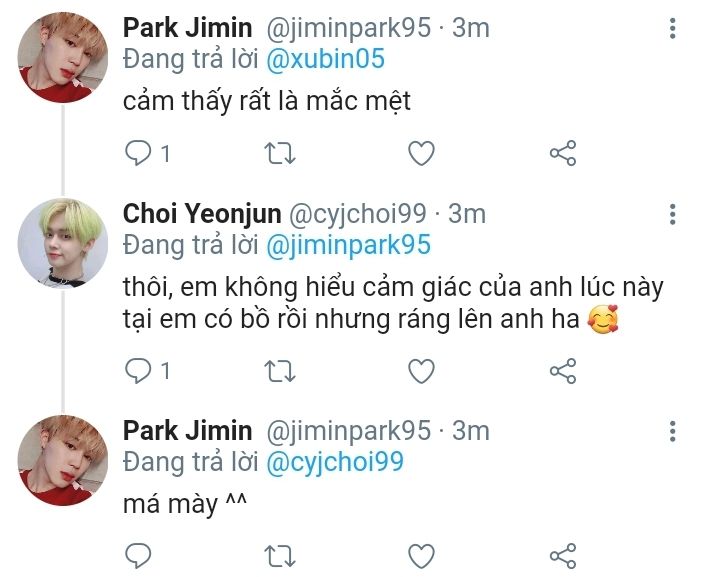Like the tweet 'cảm thấy rất là mắc mệt'

(422, 153)
